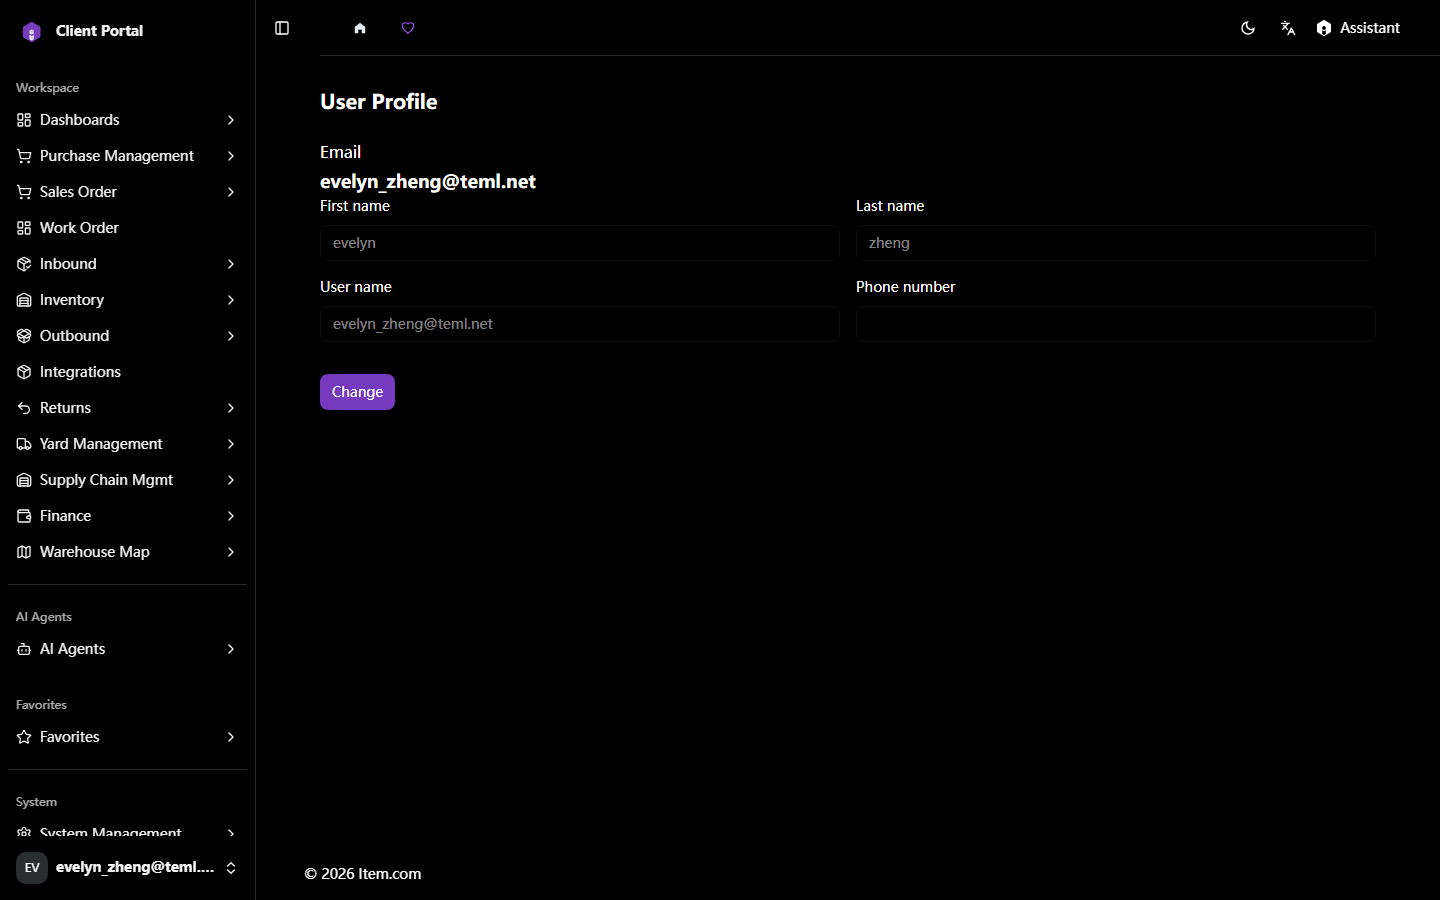
Task: Click the Inventory icon in sidebar
Action: click(x=24, y=300)
